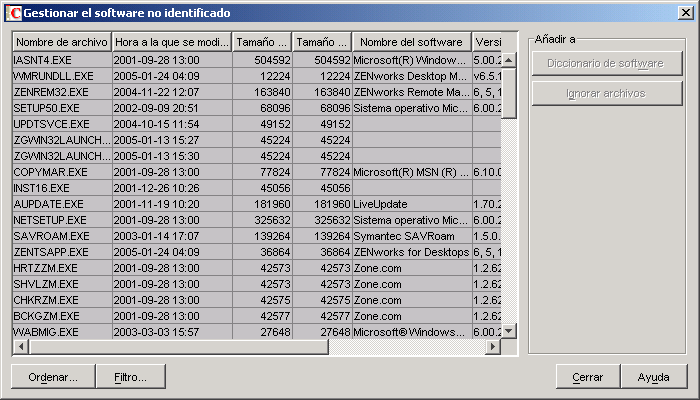Select the SETUP50.EXE file

[x=62, y=108]
